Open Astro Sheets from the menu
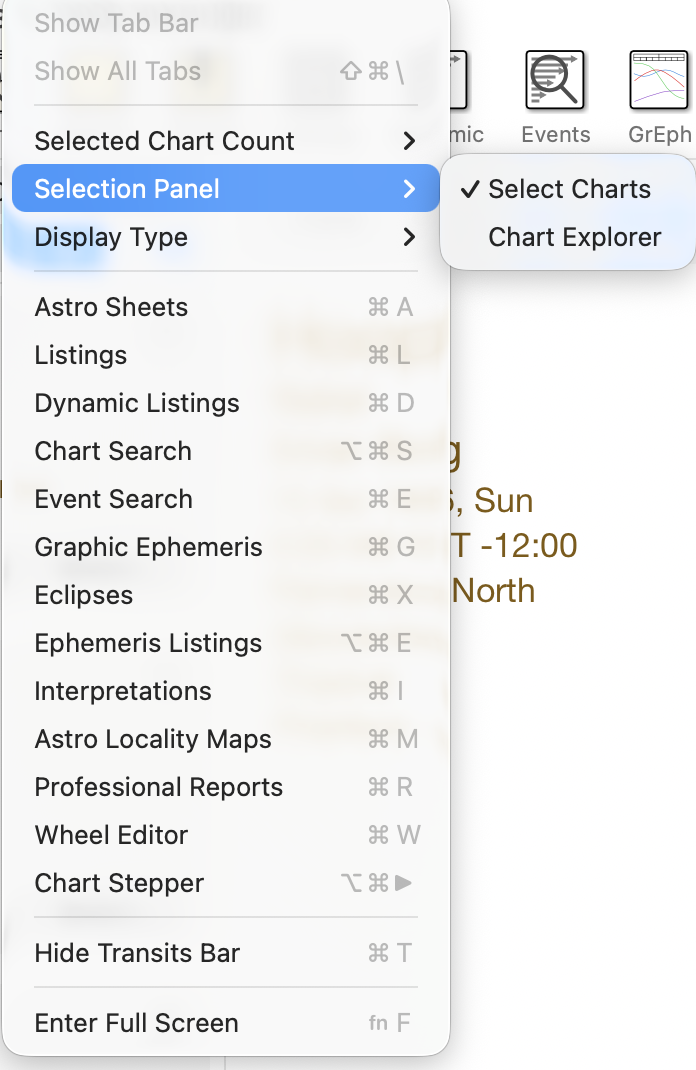Viewport: 696px width, 1070px height. tap(111, 307)
